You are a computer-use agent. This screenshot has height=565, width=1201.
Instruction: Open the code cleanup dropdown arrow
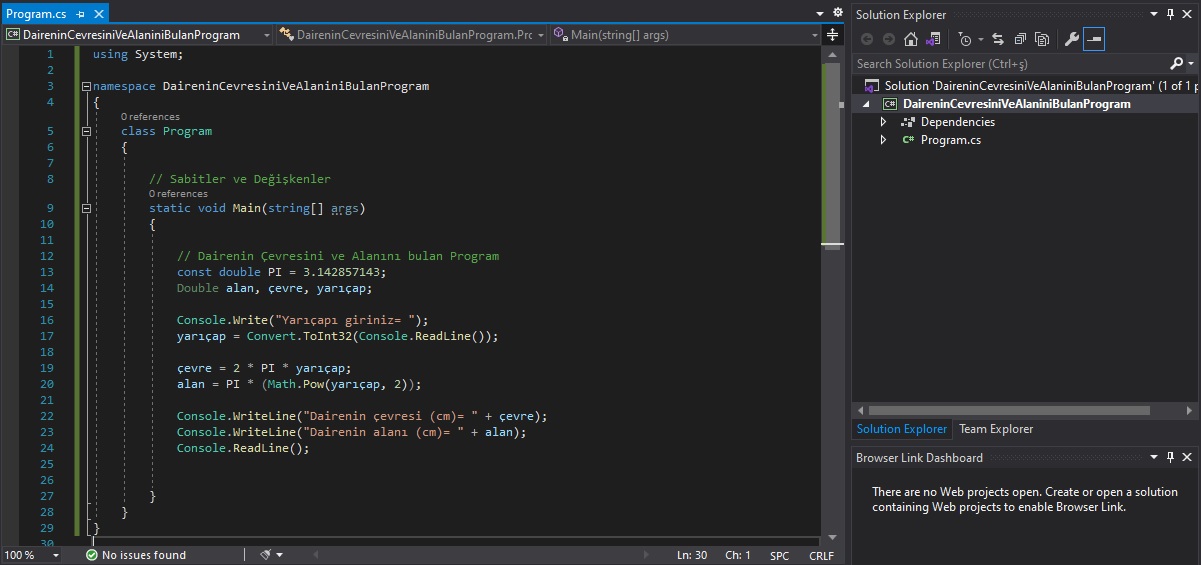(279, 555)
